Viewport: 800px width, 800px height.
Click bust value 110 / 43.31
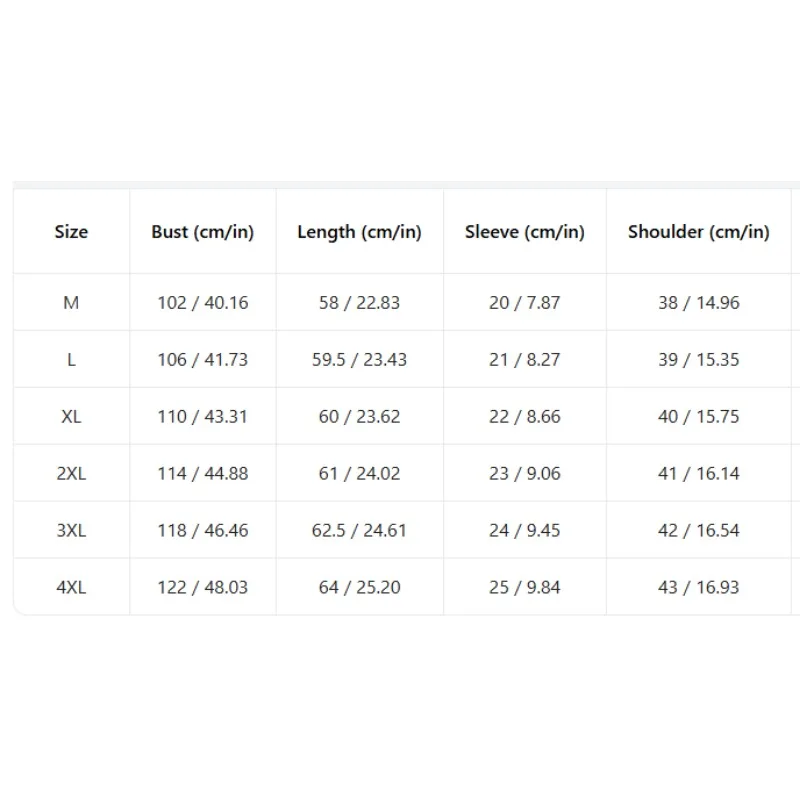pyautogui.click(x=203, y=417)
